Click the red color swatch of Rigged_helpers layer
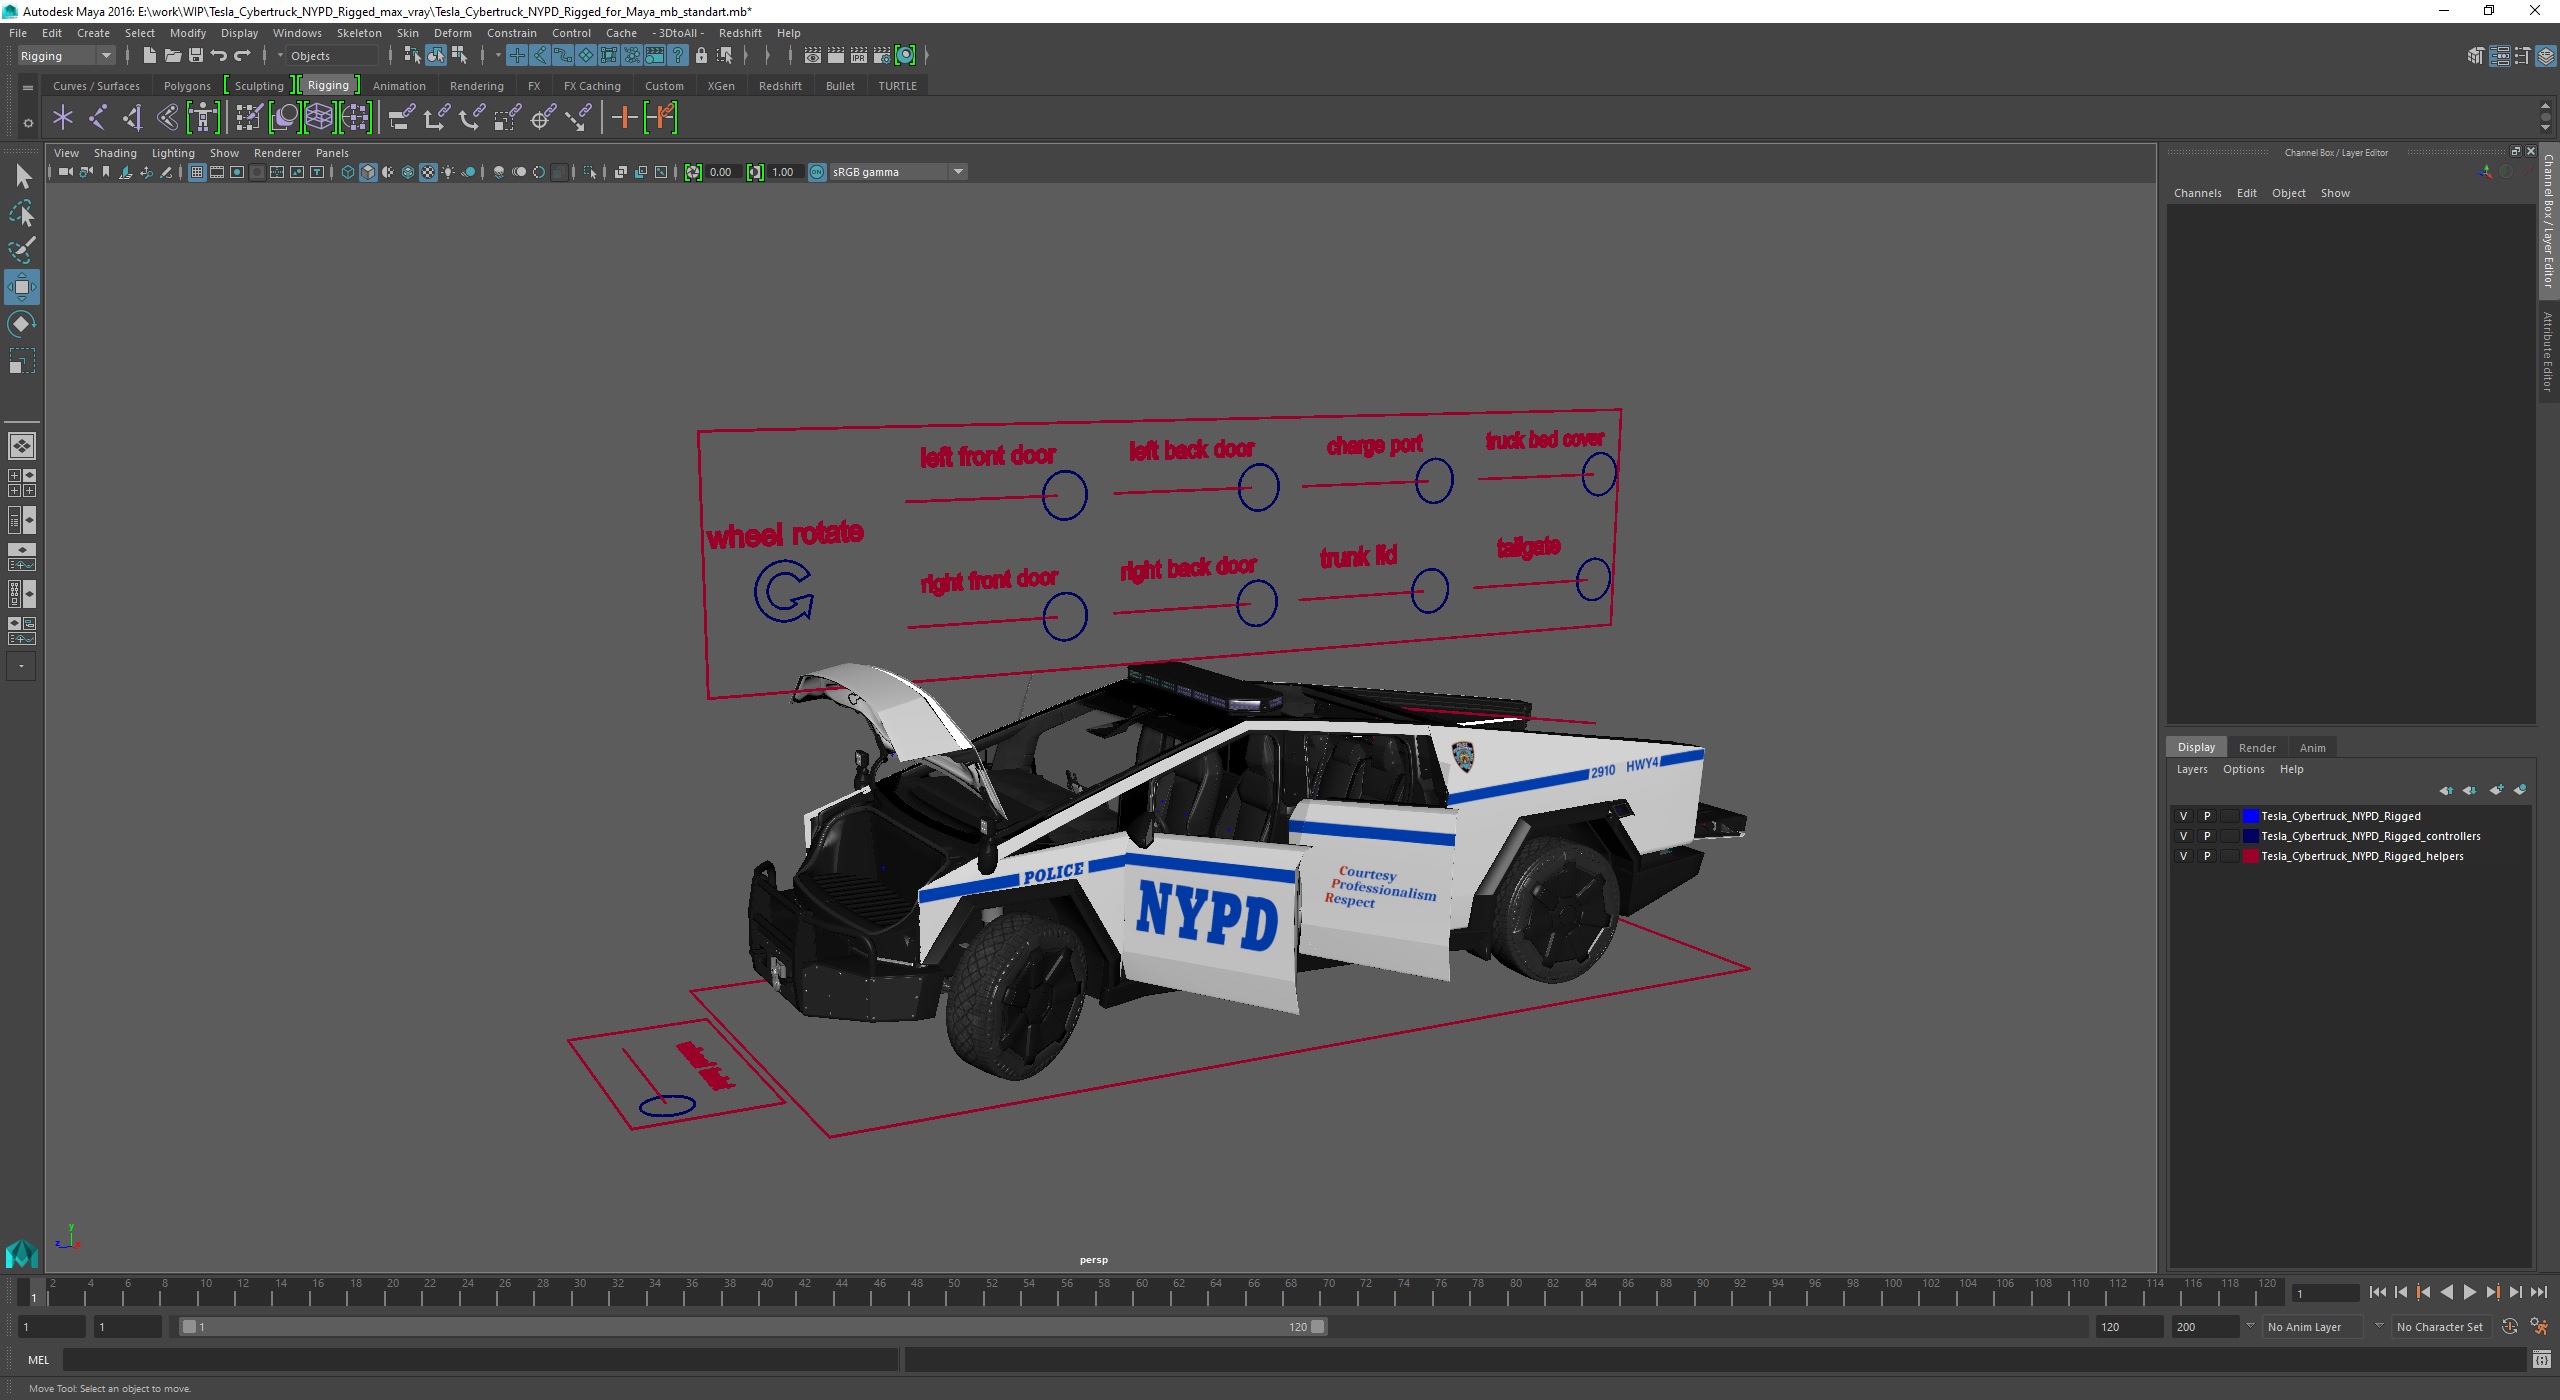Screen dimensions: 2560x1400 point(2250,856)
